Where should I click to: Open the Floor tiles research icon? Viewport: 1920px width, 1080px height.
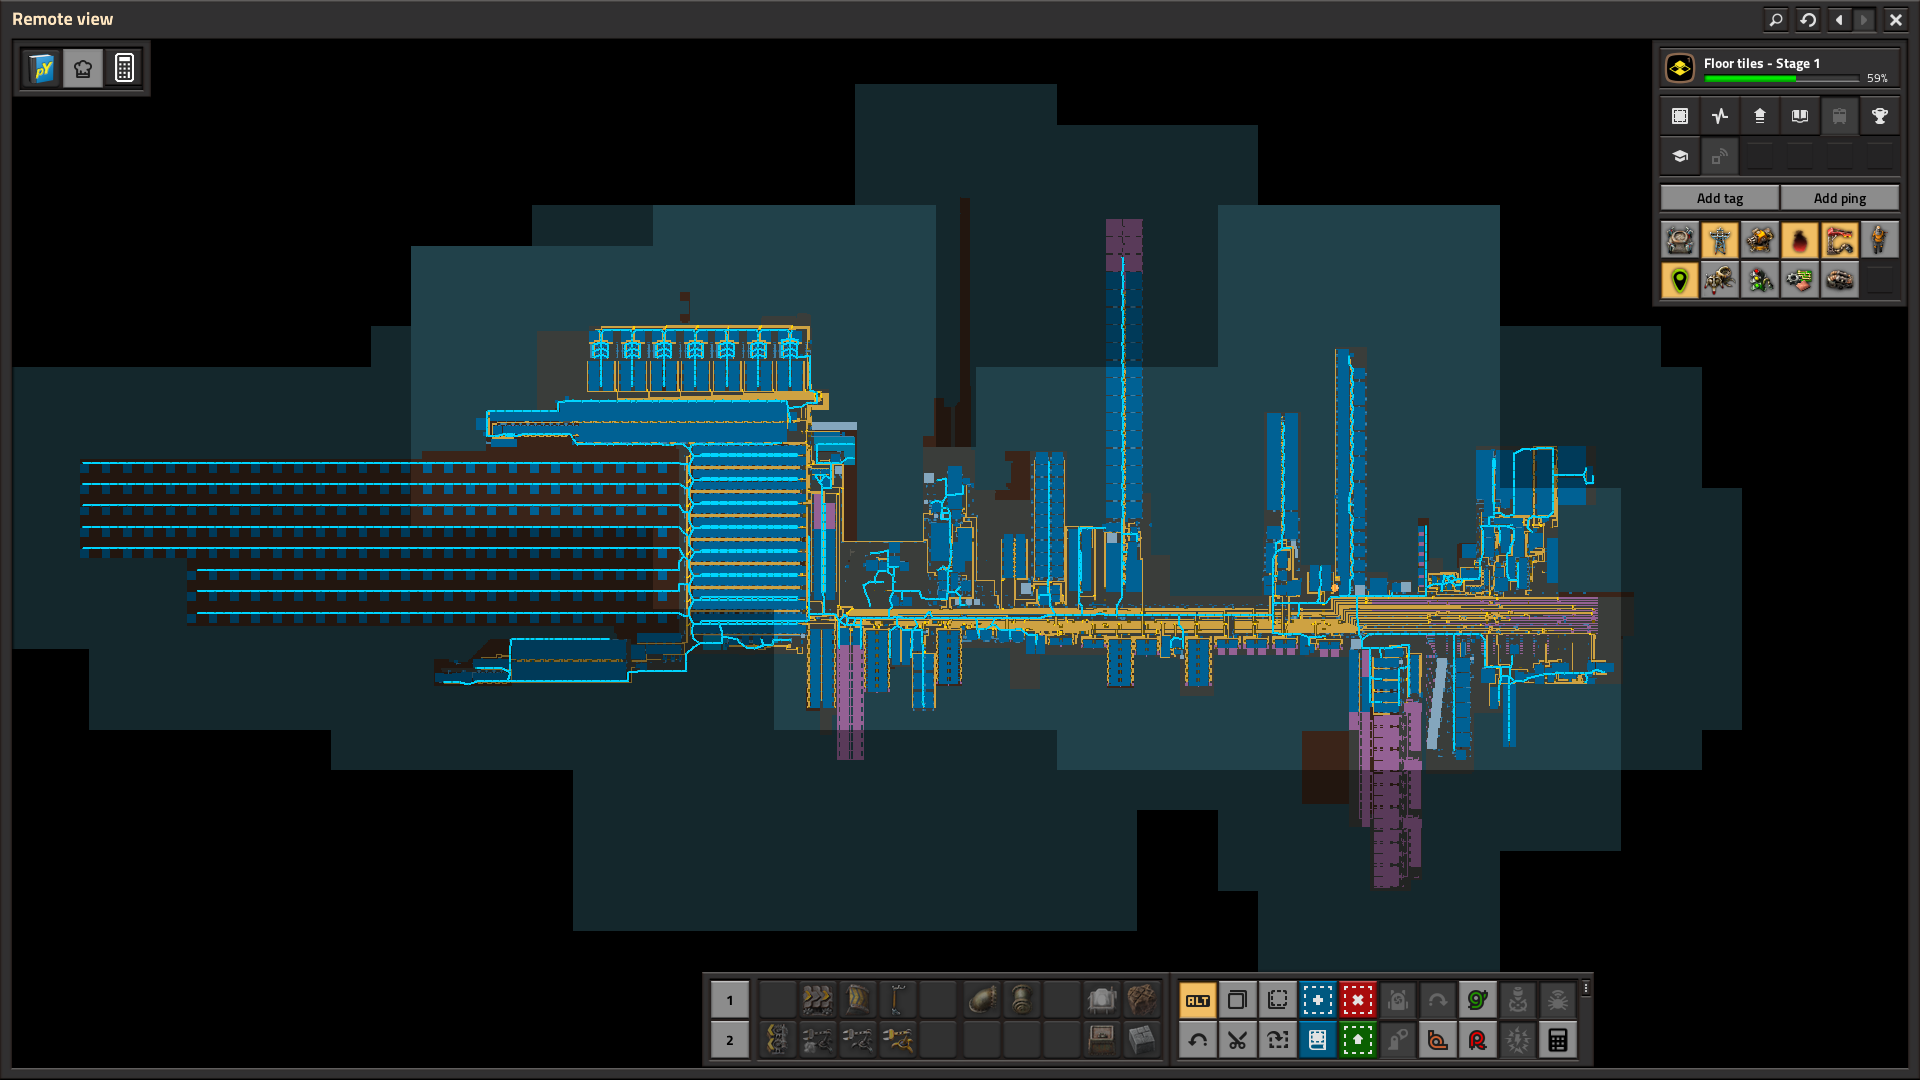[1680, 68]
